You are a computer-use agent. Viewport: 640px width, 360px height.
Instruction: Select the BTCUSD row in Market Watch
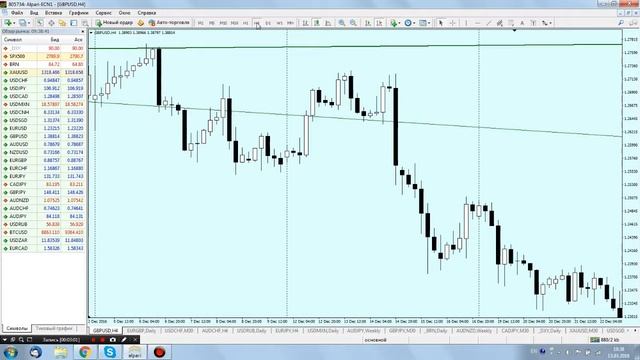pos(43,232)
